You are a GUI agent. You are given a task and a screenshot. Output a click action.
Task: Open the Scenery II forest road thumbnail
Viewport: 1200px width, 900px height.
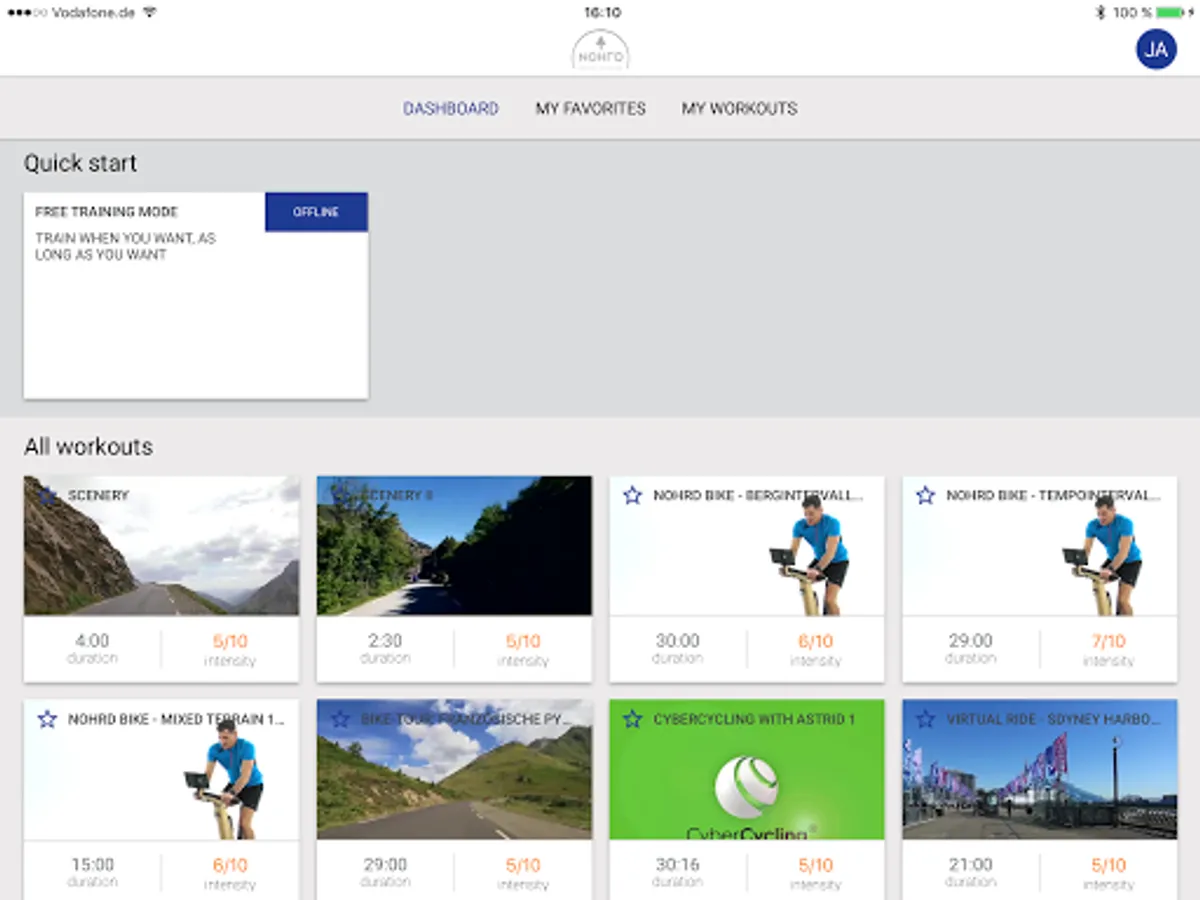454,545
